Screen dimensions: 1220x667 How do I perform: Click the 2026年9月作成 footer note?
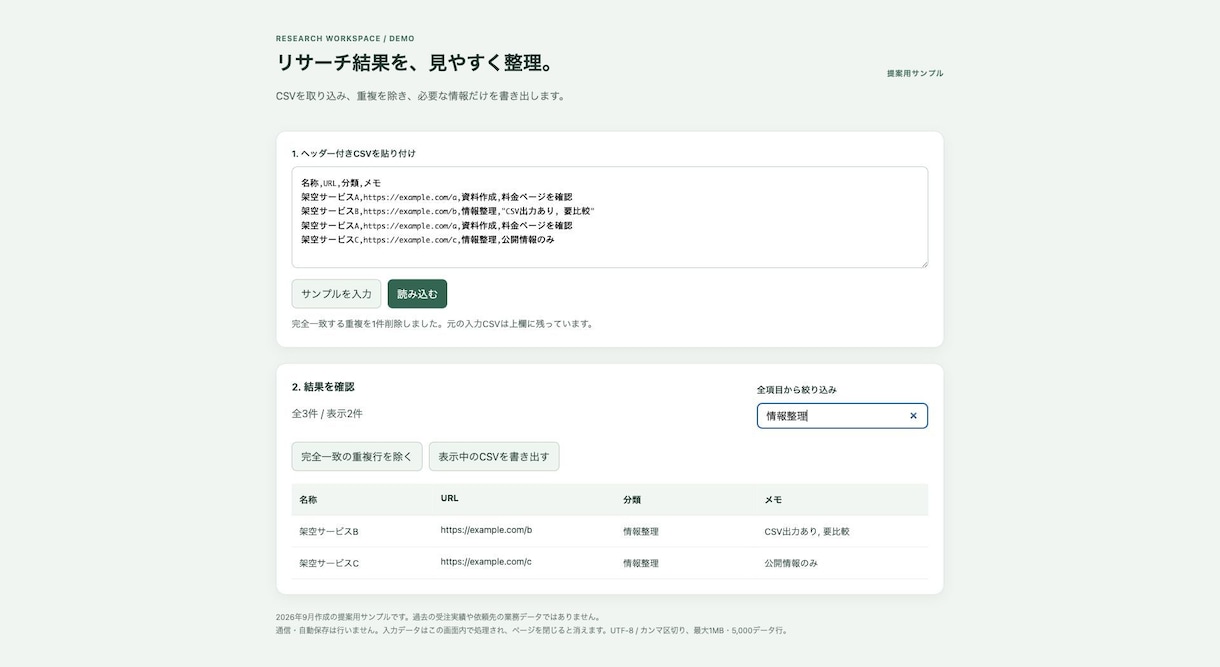click(439, 617)
